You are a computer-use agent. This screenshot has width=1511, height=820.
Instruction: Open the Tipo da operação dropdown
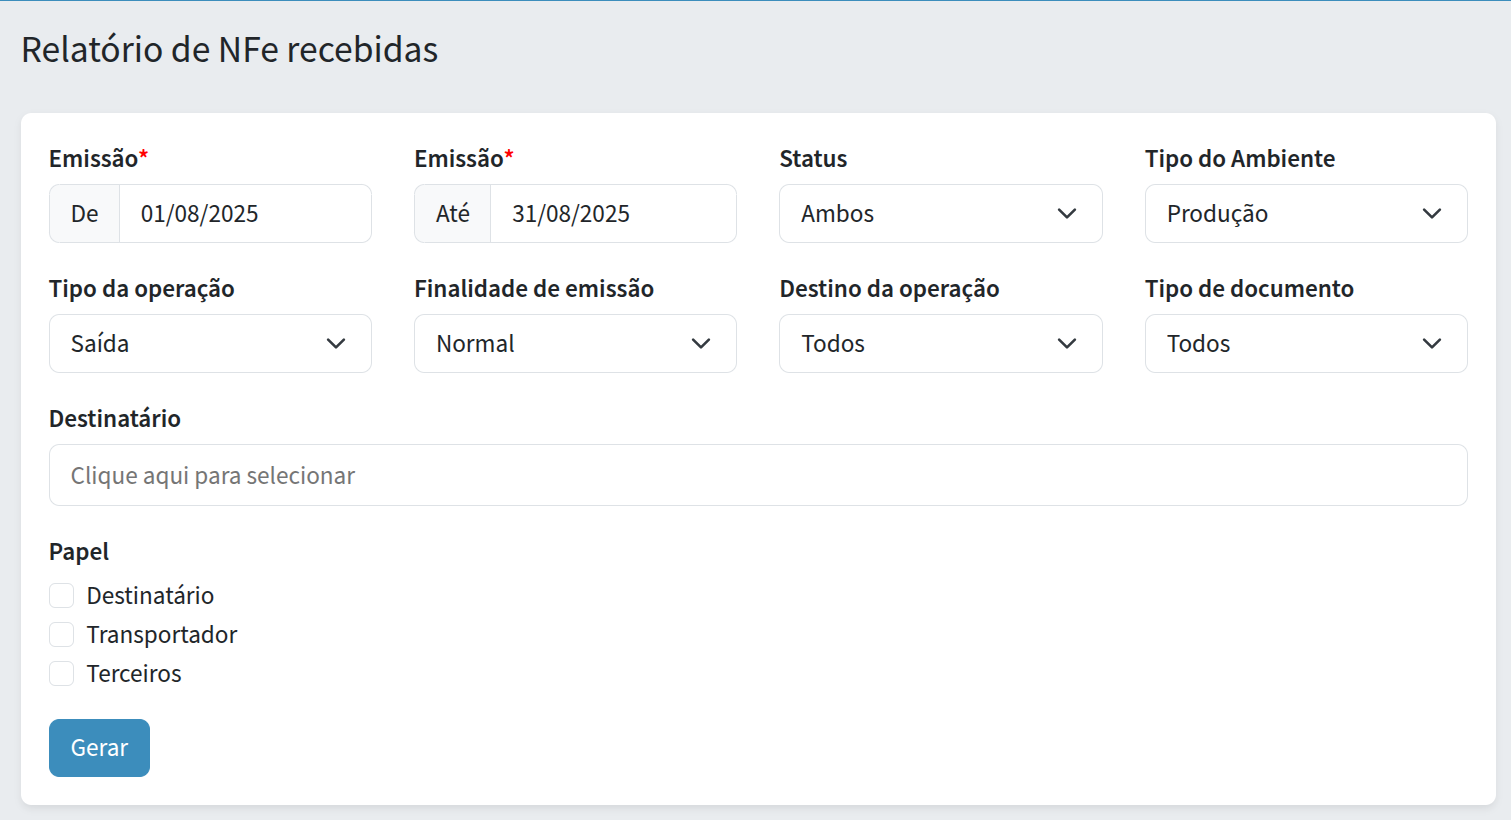(210, 344)
